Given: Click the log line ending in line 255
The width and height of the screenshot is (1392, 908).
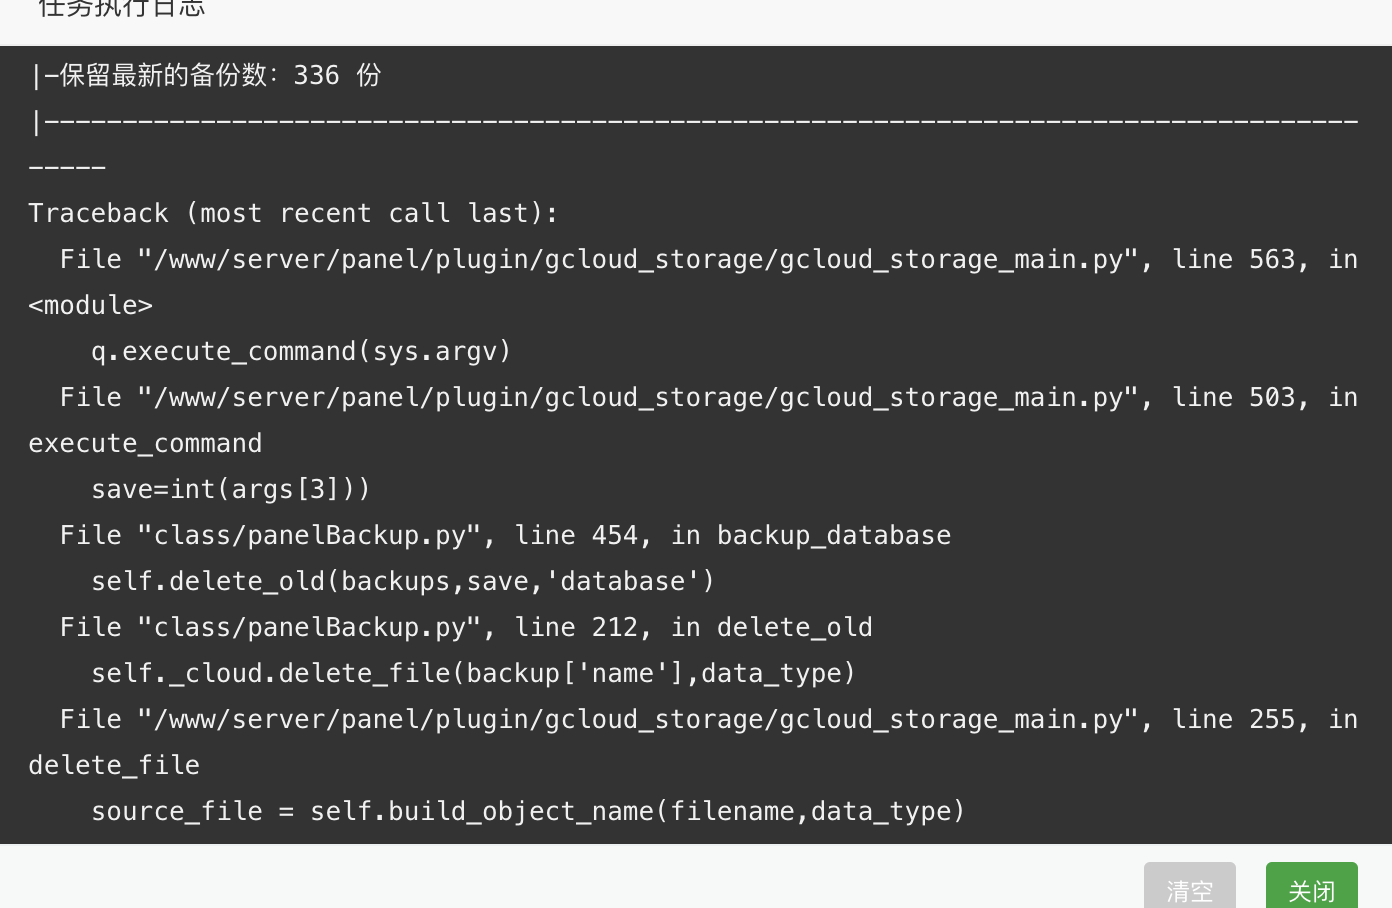Looking at the screenshot, I should pos(708,719).
